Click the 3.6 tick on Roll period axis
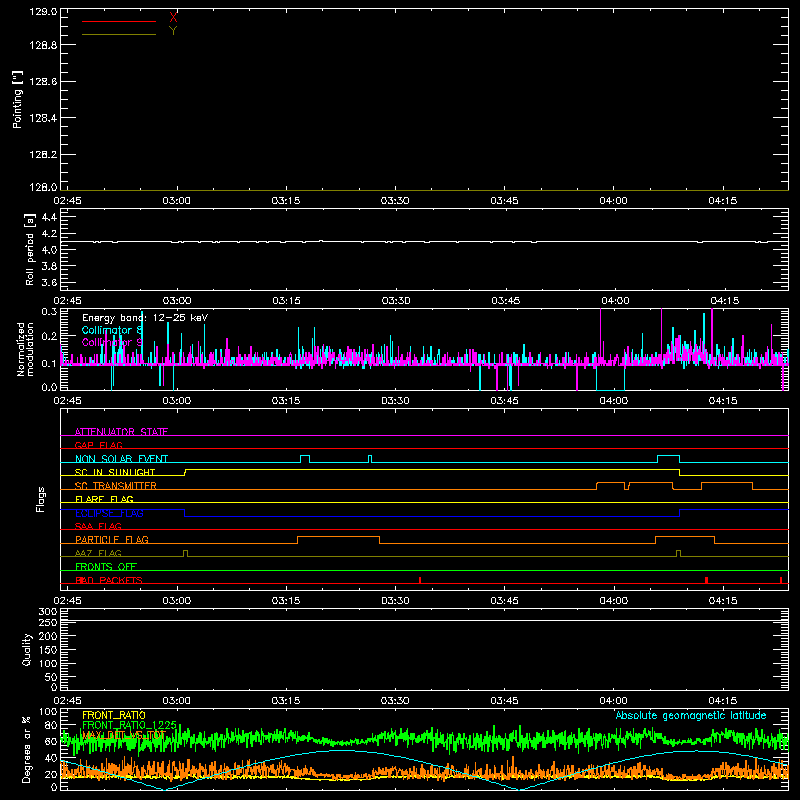This screenshot has height=800, width=800. [49, 282]
